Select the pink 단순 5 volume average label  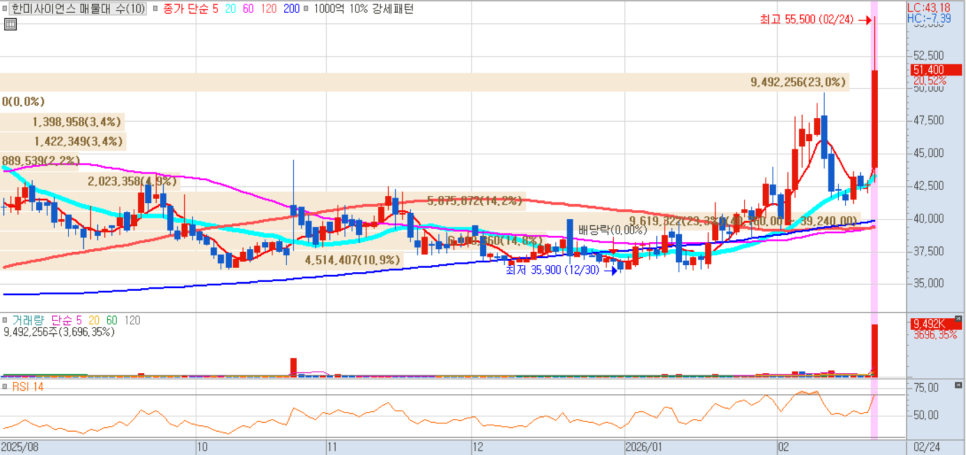click(x=66, y=321)
